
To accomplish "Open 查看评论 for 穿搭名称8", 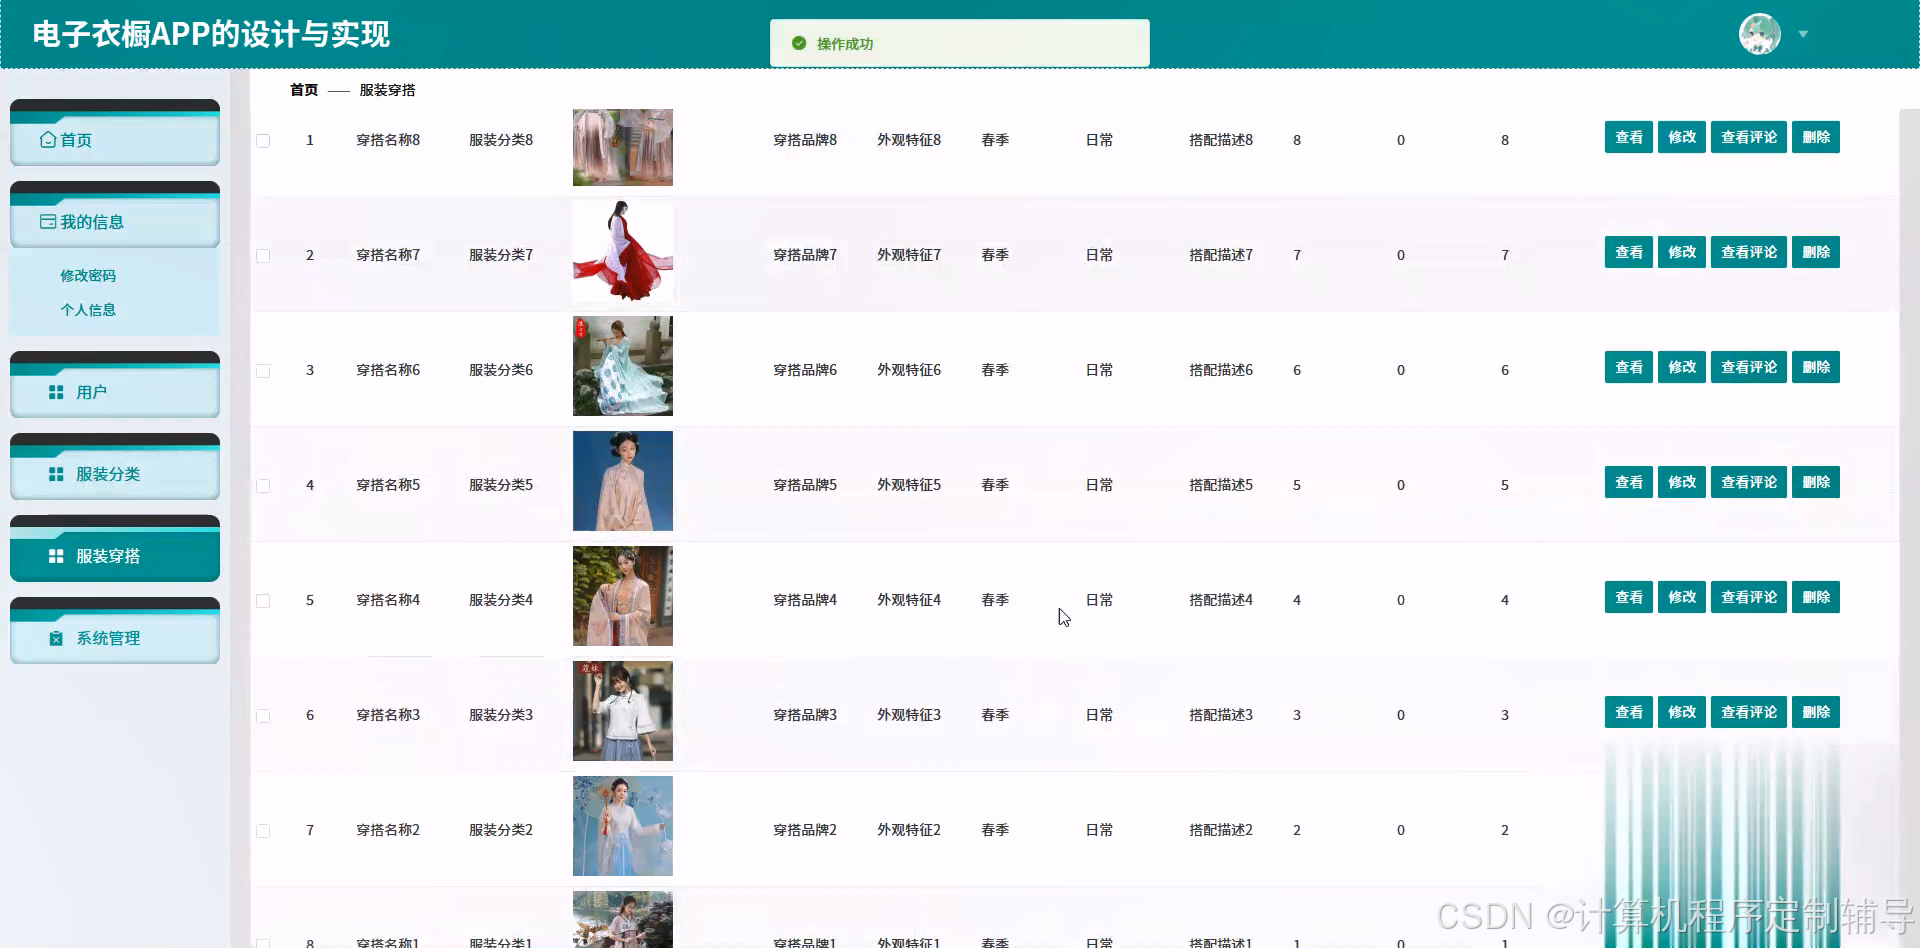I will (x=1749, y=137).
